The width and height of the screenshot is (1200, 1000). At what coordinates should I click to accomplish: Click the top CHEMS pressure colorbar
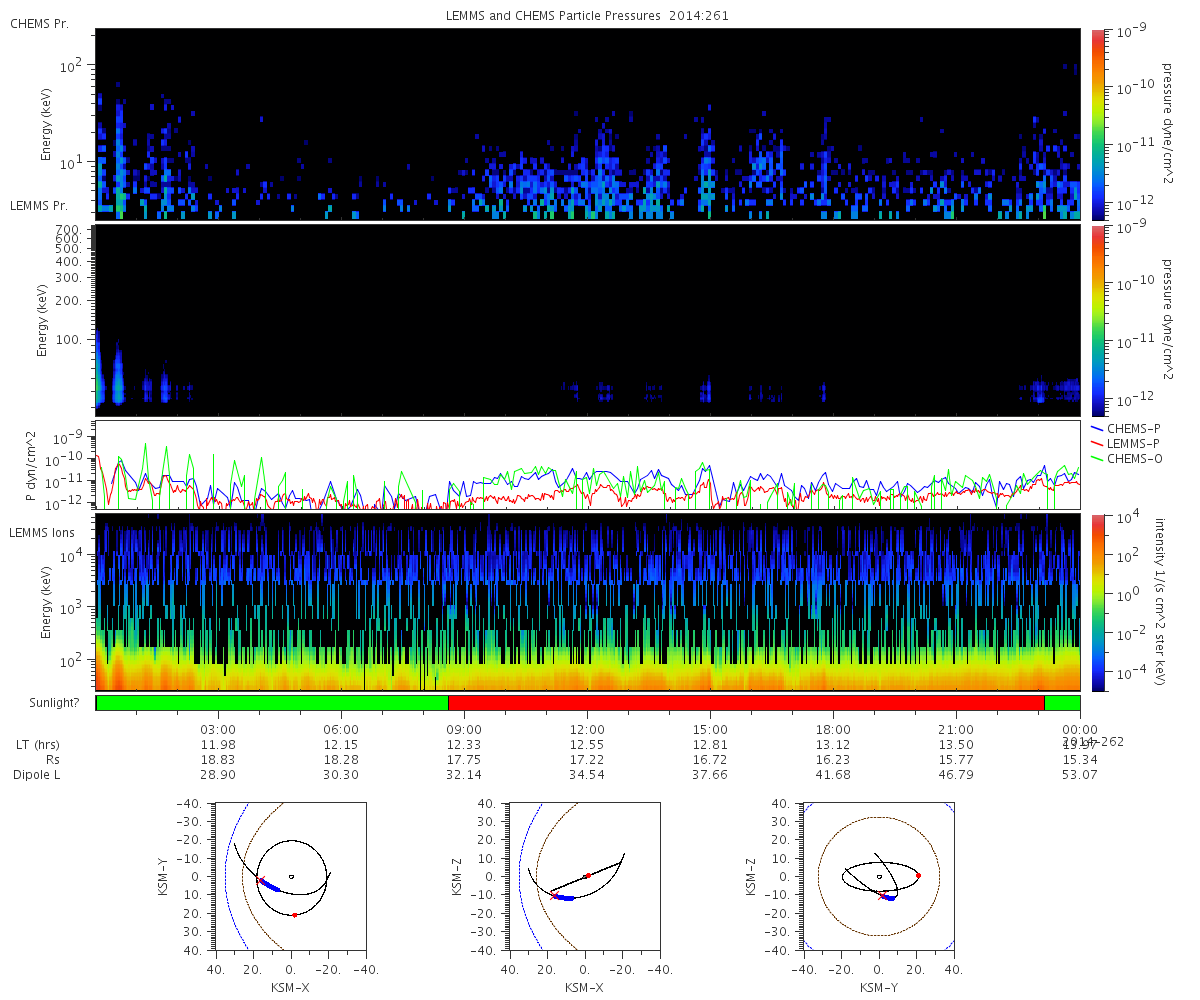tap(1097, 124)
